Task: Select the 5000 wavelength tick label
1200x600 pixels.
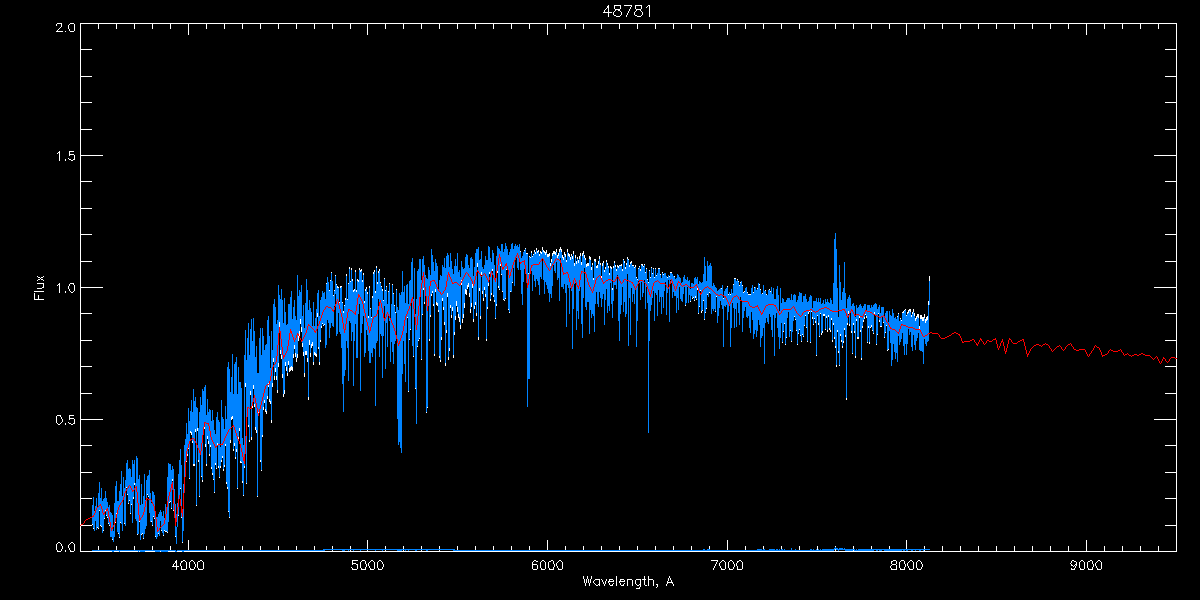Action: click(368, 565)
